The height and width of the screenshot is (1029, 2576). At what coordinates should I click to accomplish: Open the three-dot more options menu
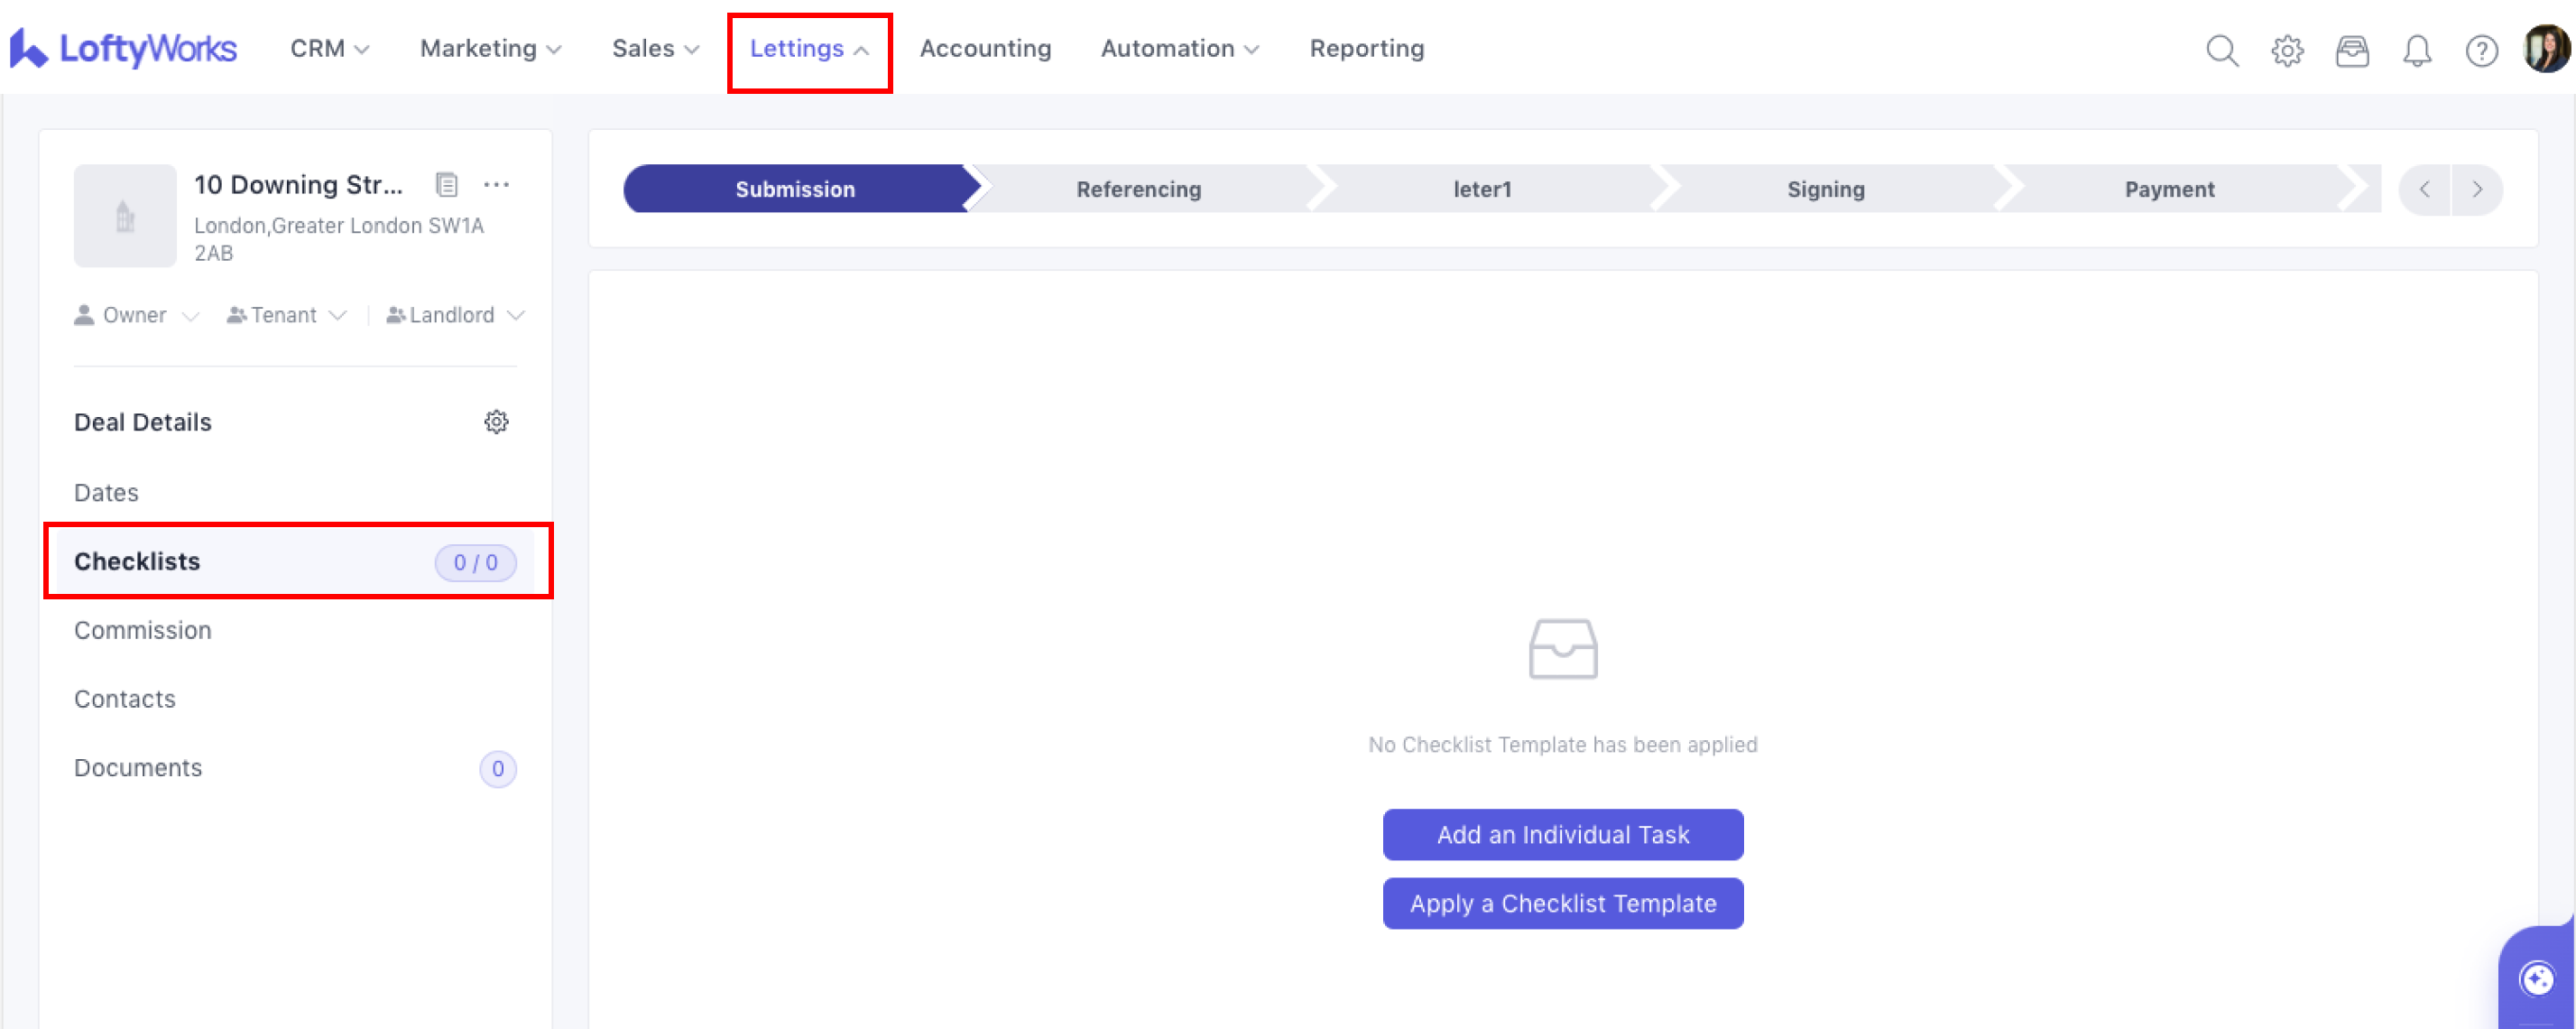[x=496, y=184]
